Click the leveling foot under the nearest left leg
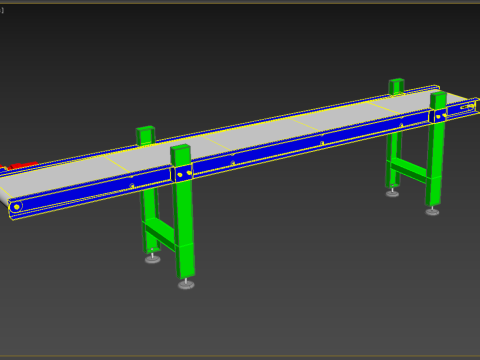480x360 pixels. pos(186,284)
